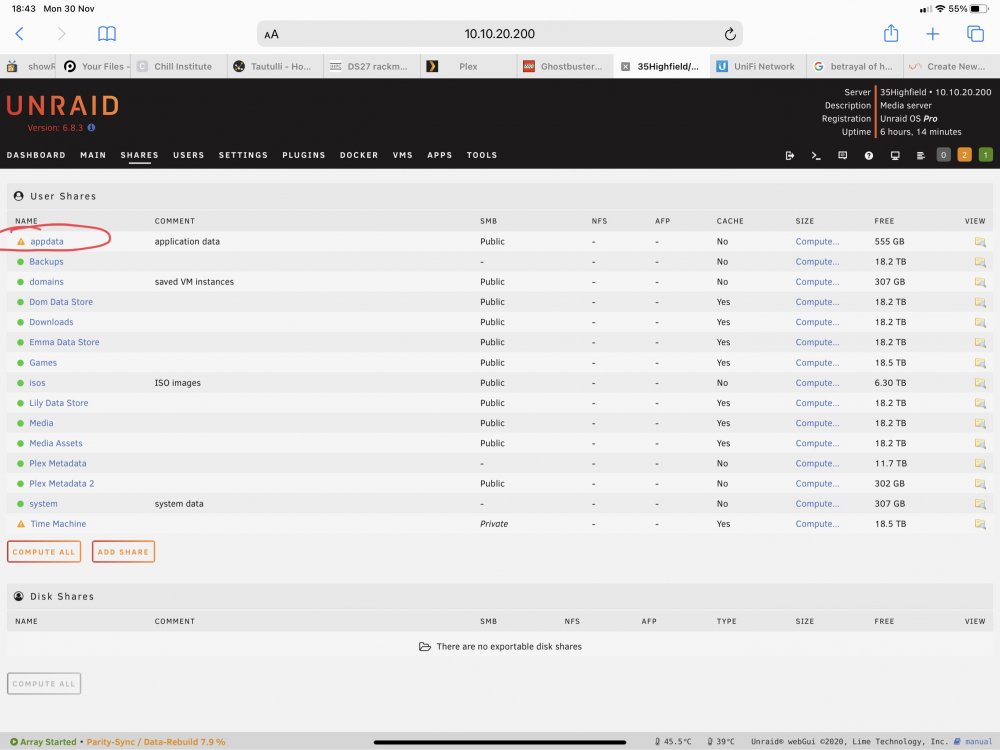Screen dimensions: 1000x750
Task: Open green notification counter 1
Action: 985,155
